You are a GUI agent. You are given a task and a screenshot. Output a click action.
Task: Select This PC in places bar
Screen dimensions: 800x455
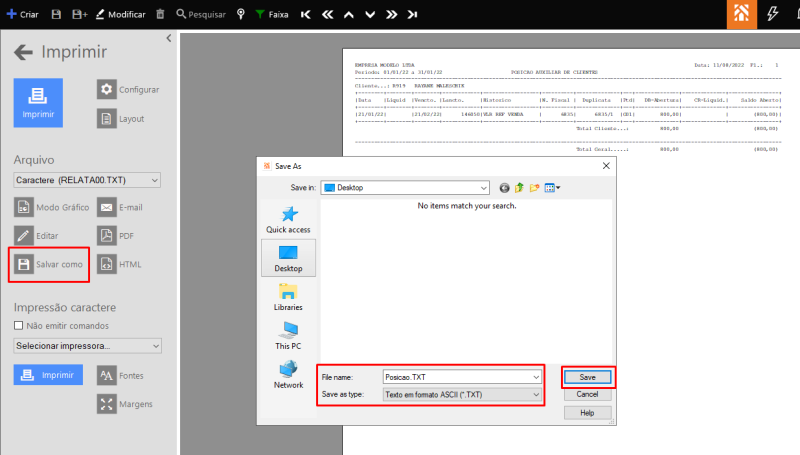[288, 336]
